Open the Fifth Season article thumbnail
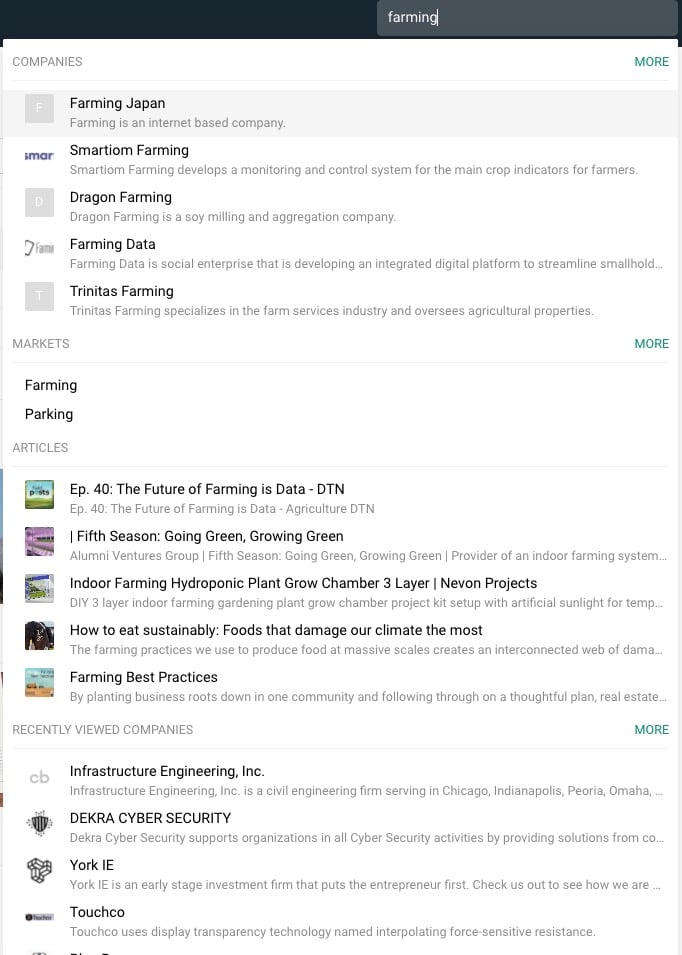This screenshot has width=682, height=955. point(39,541)
